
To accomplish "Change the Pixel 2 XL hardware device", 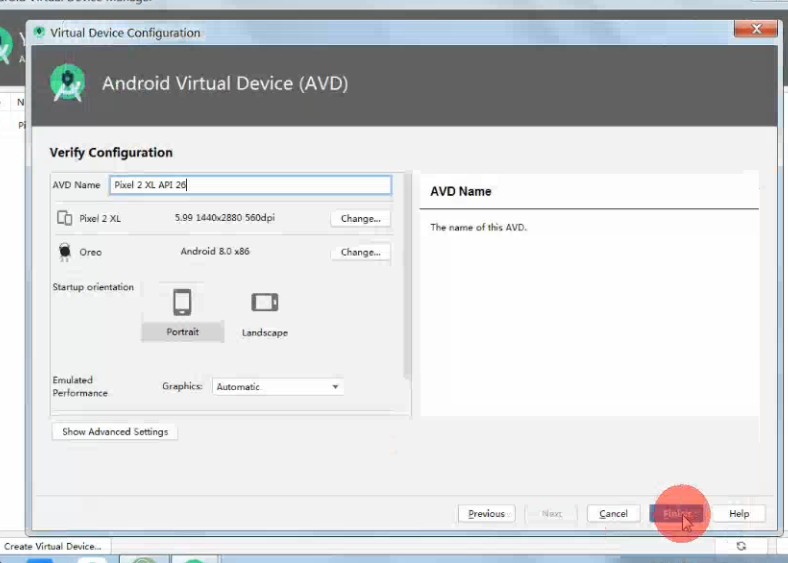I will point(360,219).
